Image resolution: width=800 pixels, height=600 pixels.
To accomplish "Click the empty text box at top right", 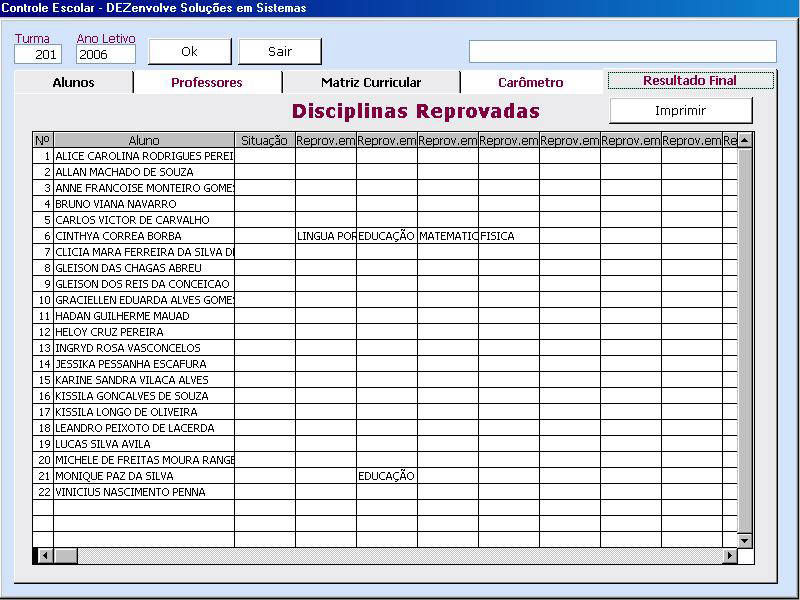I will [622, 51].
